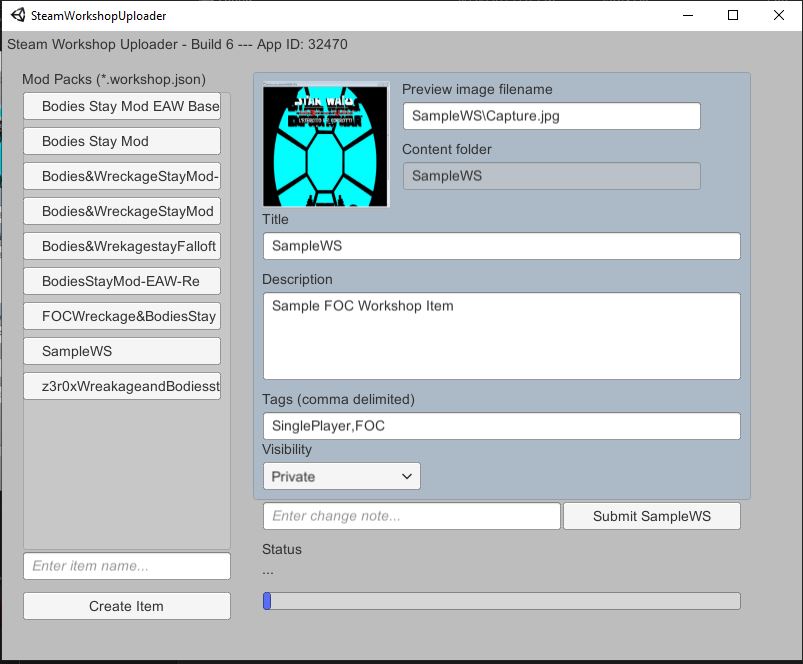Open FOCWreckage&BodiesStay mod pack
The width and height of the screenshot is (803, 664).
[x=122, y=316]
